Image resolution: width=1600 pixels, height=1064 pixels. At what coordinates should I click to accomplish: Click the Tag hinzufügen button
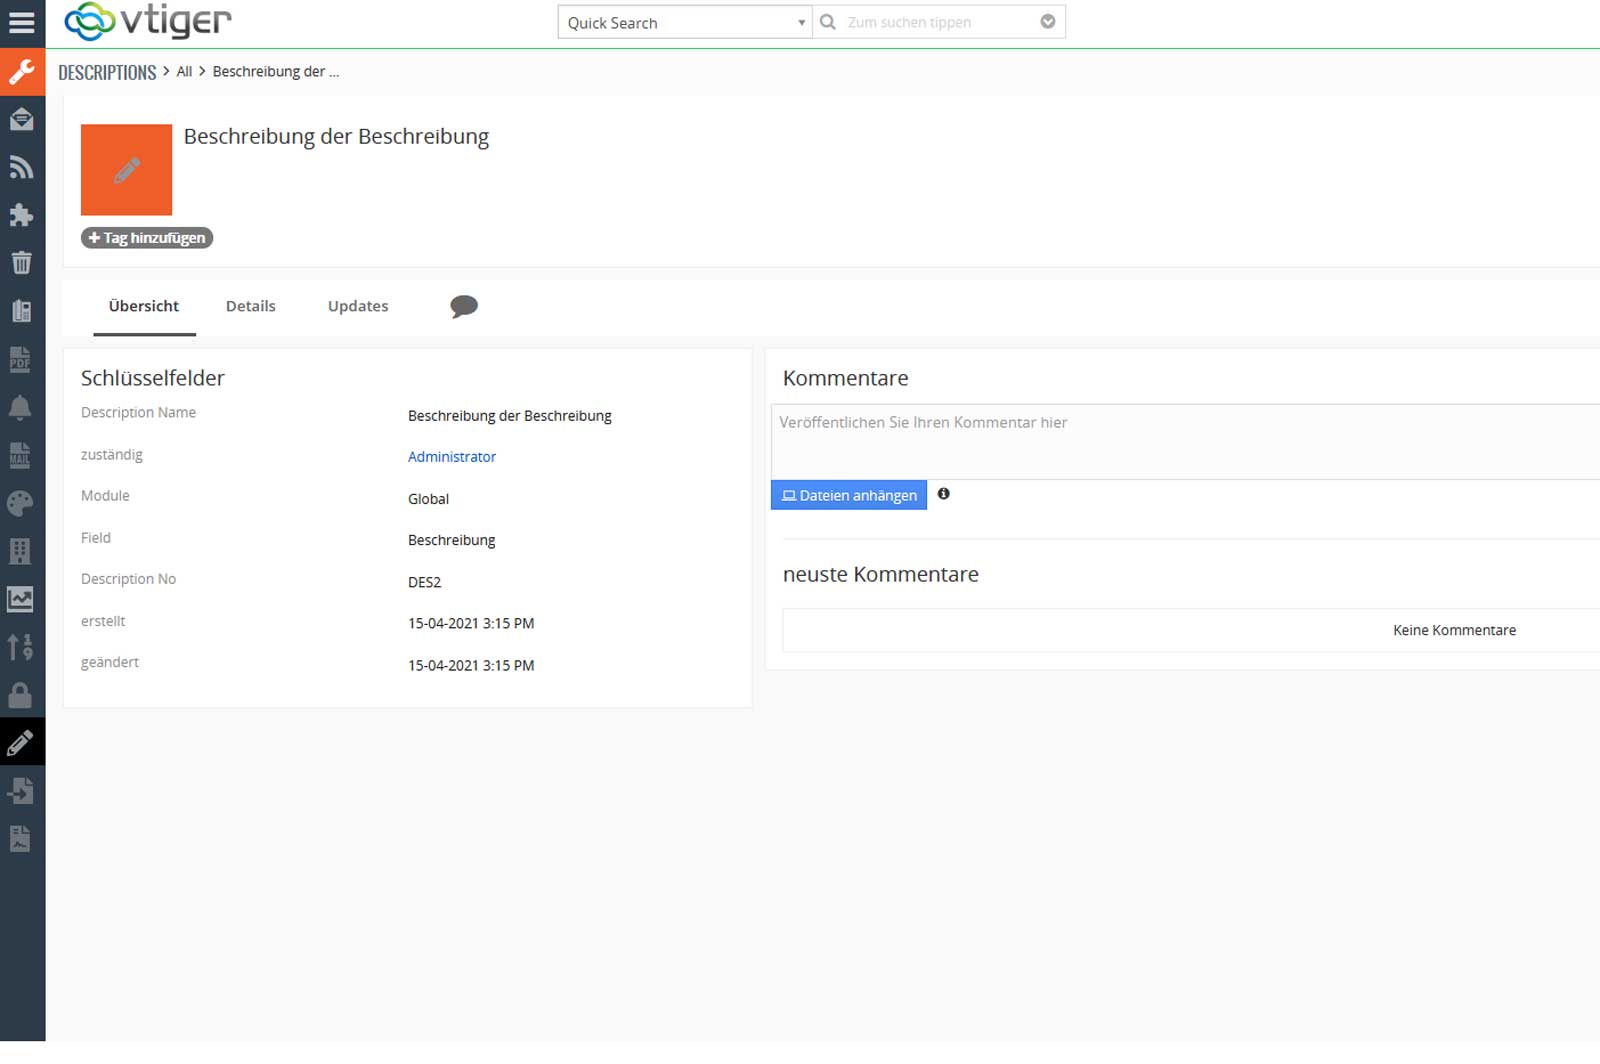(147, 238)
